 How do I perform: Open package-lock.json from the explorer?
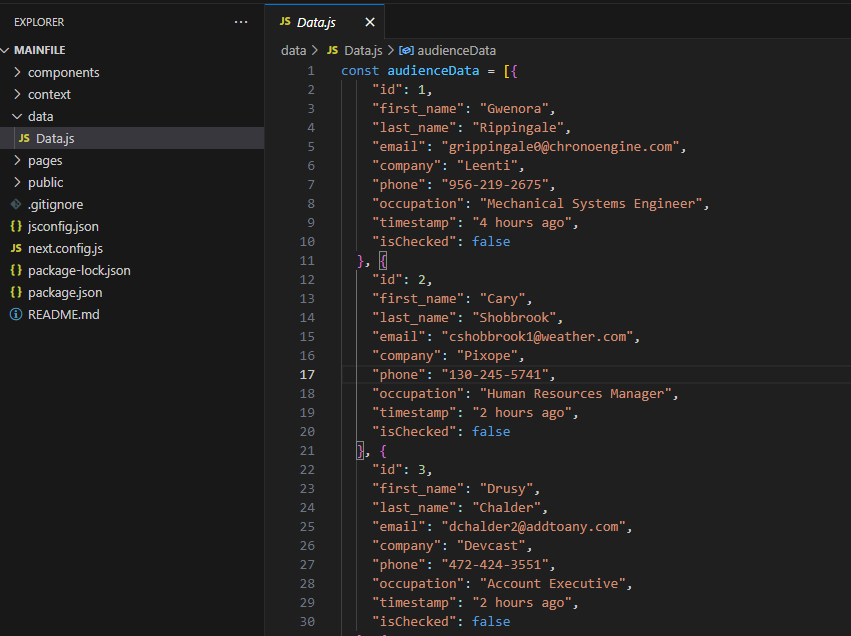click(x=79, y=270)
